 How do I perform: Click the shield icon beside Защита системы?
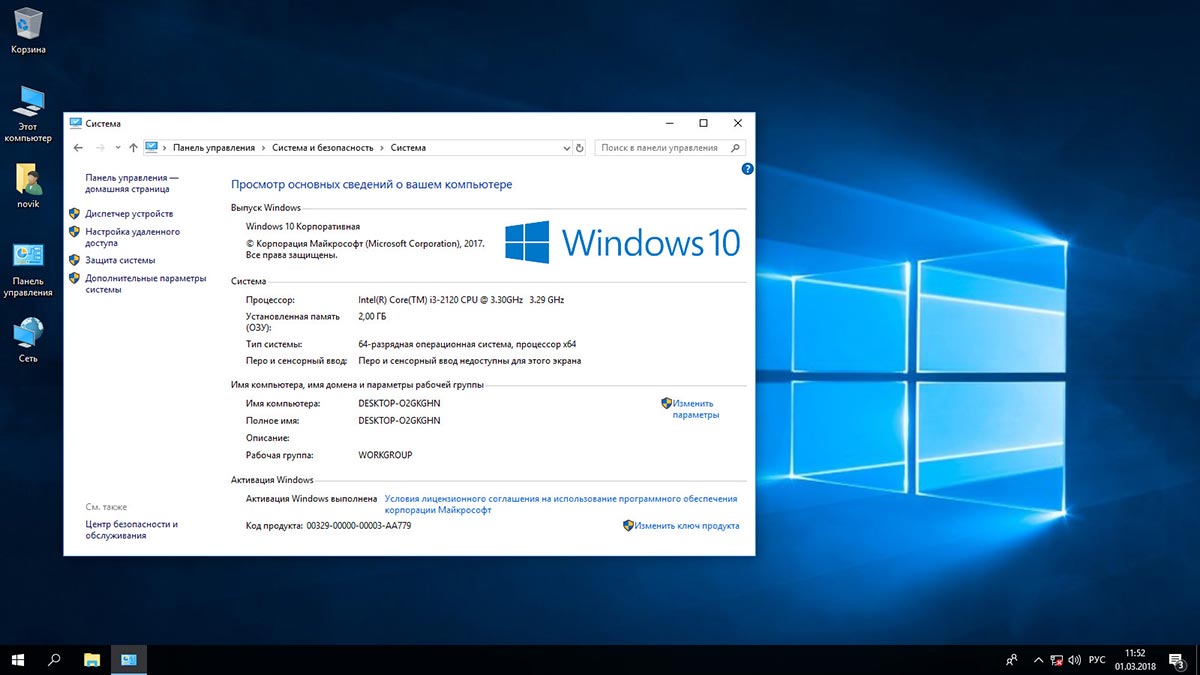coord(75,260)
